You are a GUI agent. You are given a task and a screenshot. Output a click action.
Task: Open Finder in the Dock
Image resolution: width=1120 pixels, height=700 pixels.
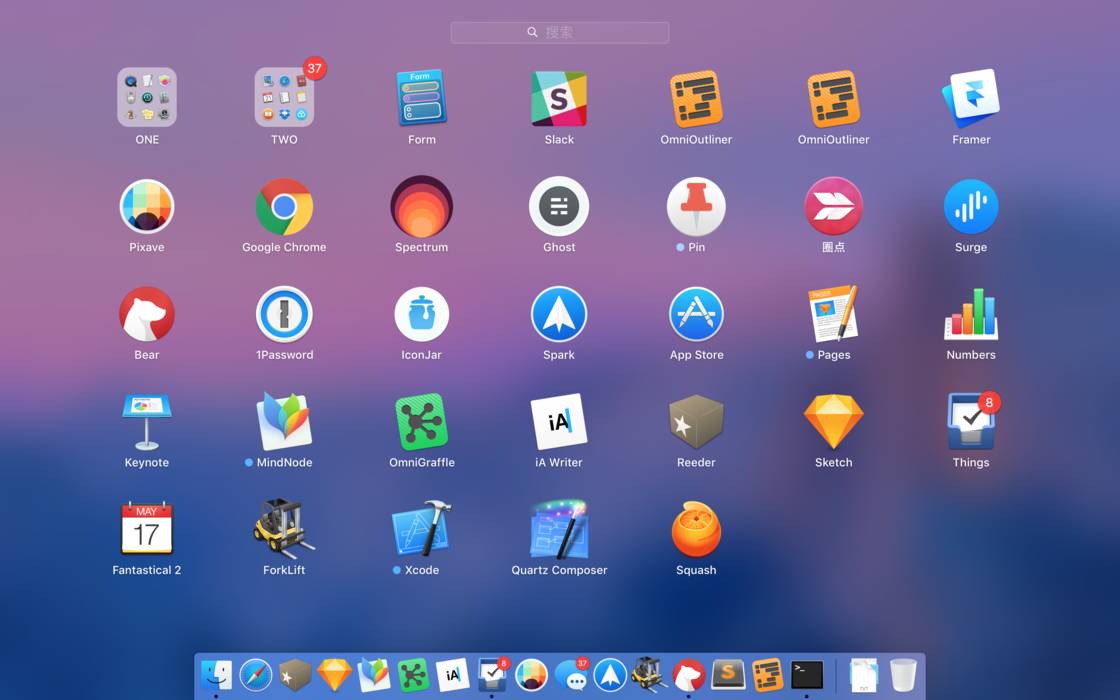tap(216, 675)
